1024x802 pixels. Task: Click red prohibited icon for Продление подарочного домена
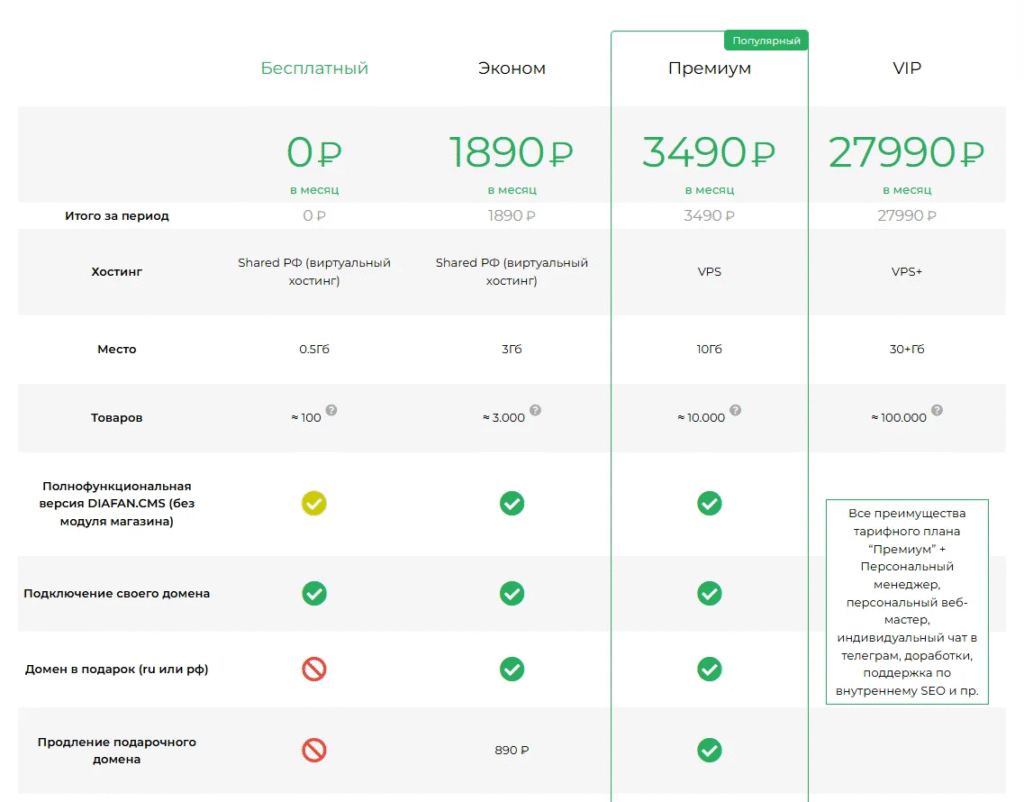pyautogui.click(x=314, y=749)
